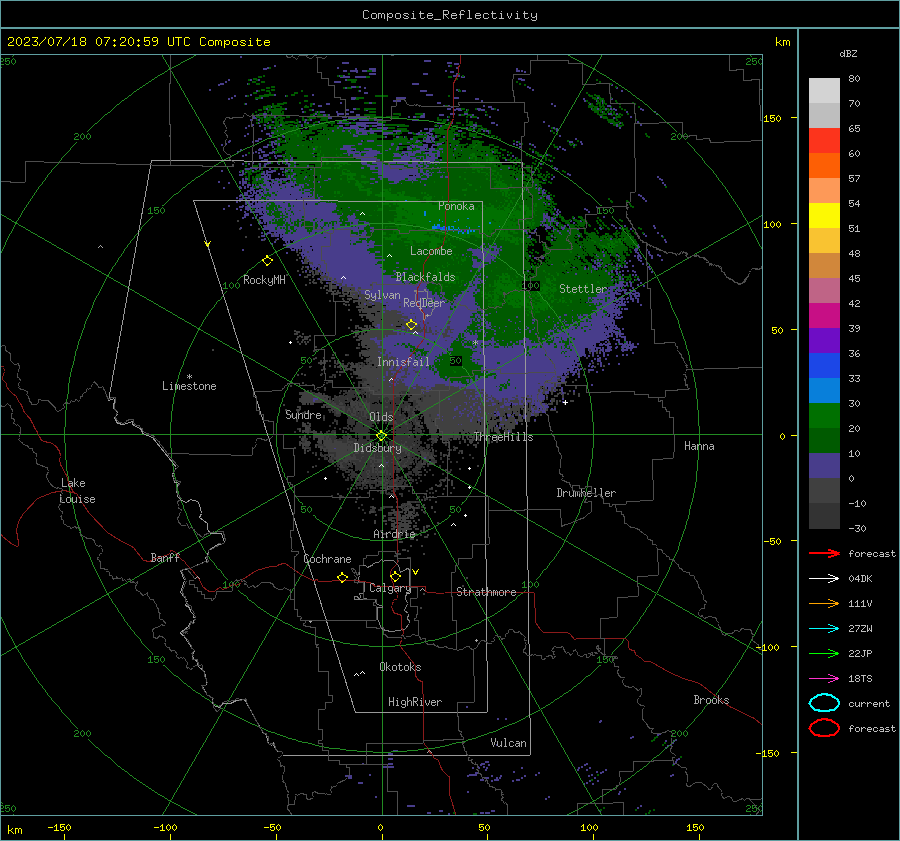Click the asterisk marker above Limestone
Screen dimensions: 900x841
[189, 377]
